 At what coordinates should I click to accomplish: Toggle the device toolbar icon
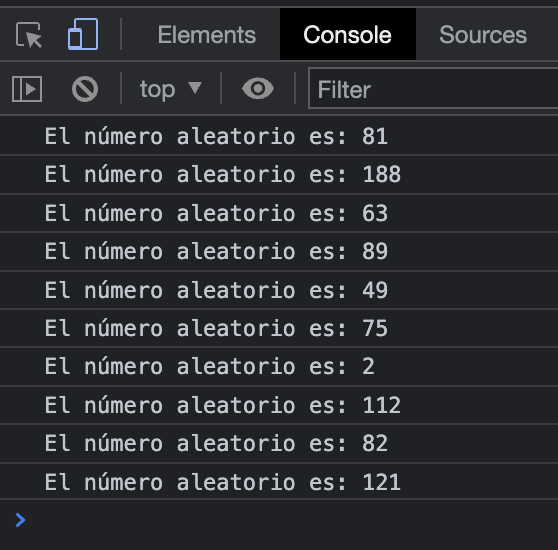point(83,34)
